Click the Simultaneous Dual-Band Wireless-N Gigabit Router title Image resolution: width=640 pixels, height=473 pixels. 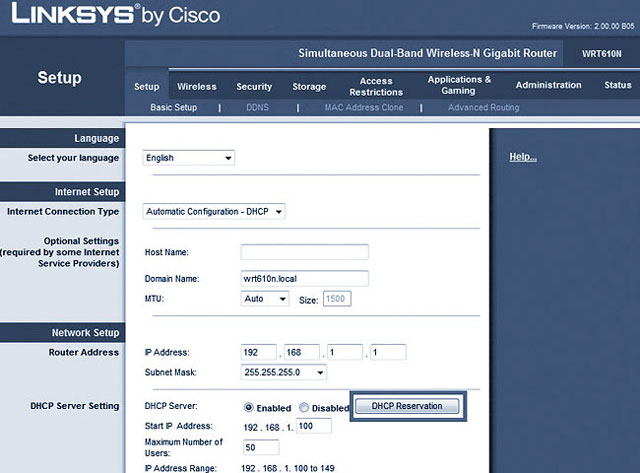tap(427, 53)
